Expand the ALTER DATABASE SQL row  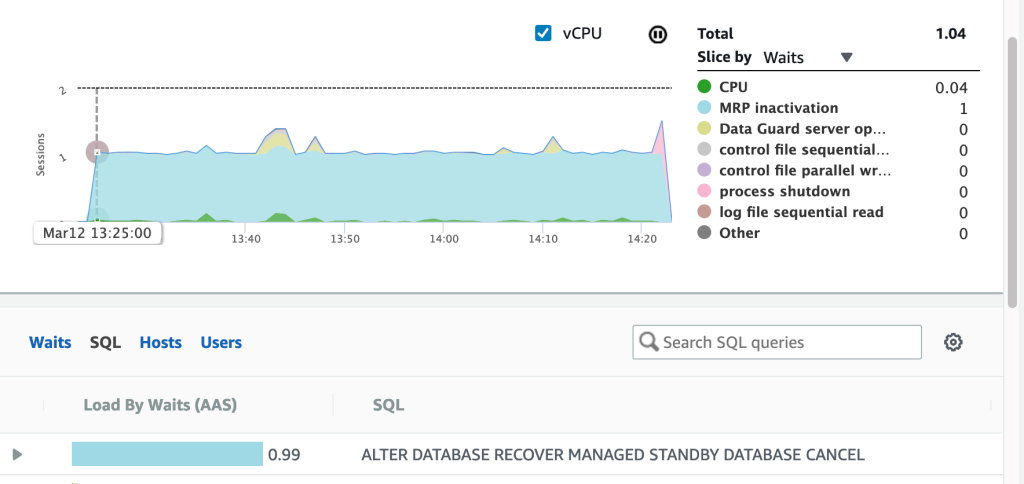[16, 455]
